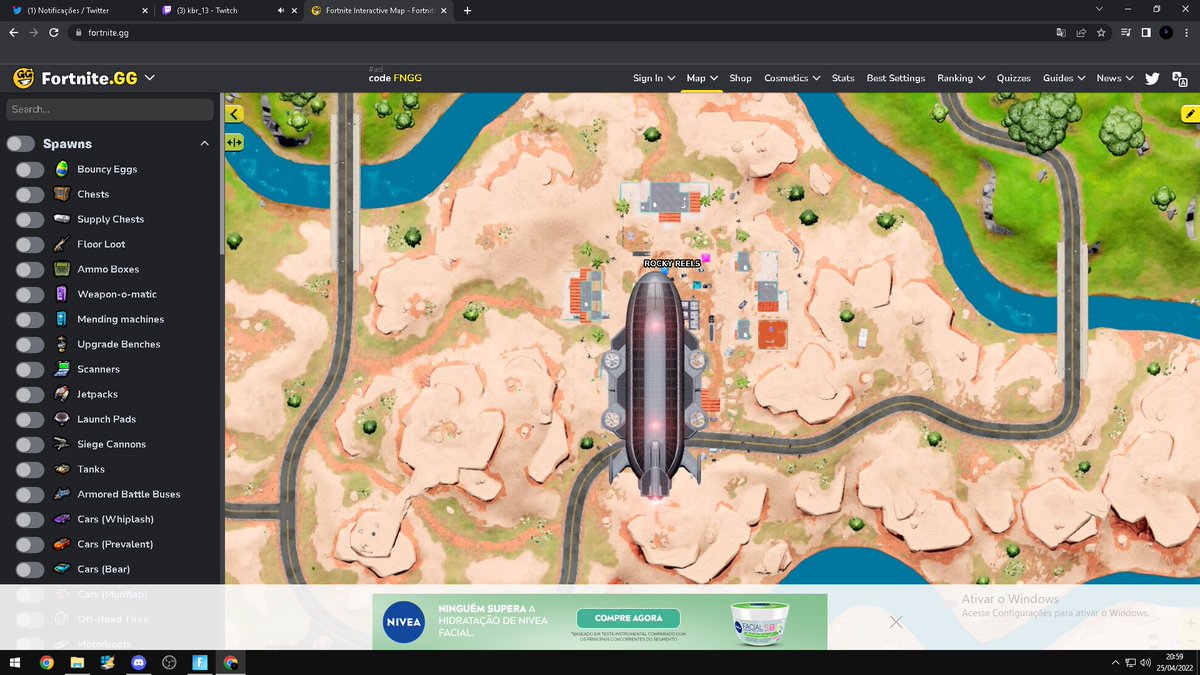The width and height of the screenshot is (1200, 675).
Task: Reload the page
Action: coord(54,32)
